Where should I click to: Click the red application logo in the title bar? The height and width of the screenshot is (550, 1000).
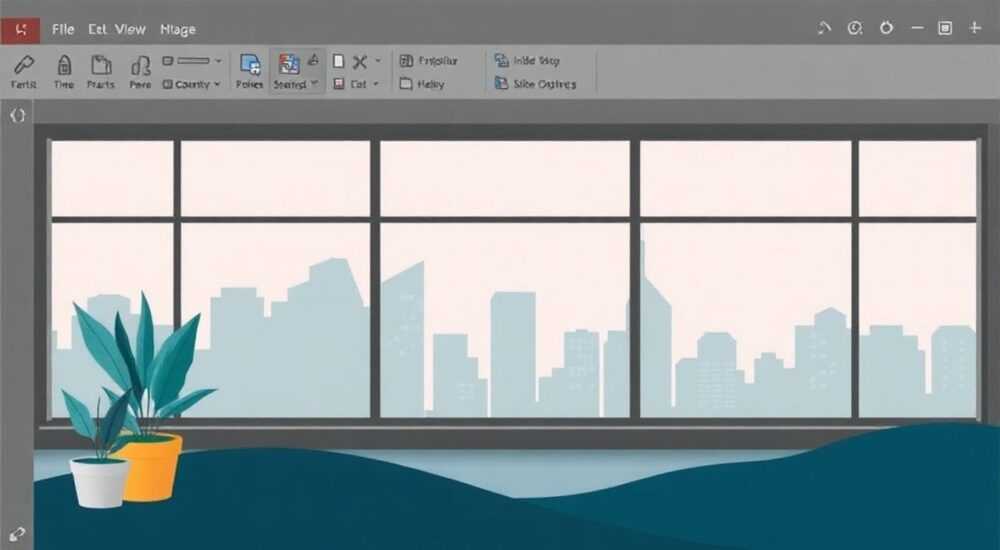[20, 30]
